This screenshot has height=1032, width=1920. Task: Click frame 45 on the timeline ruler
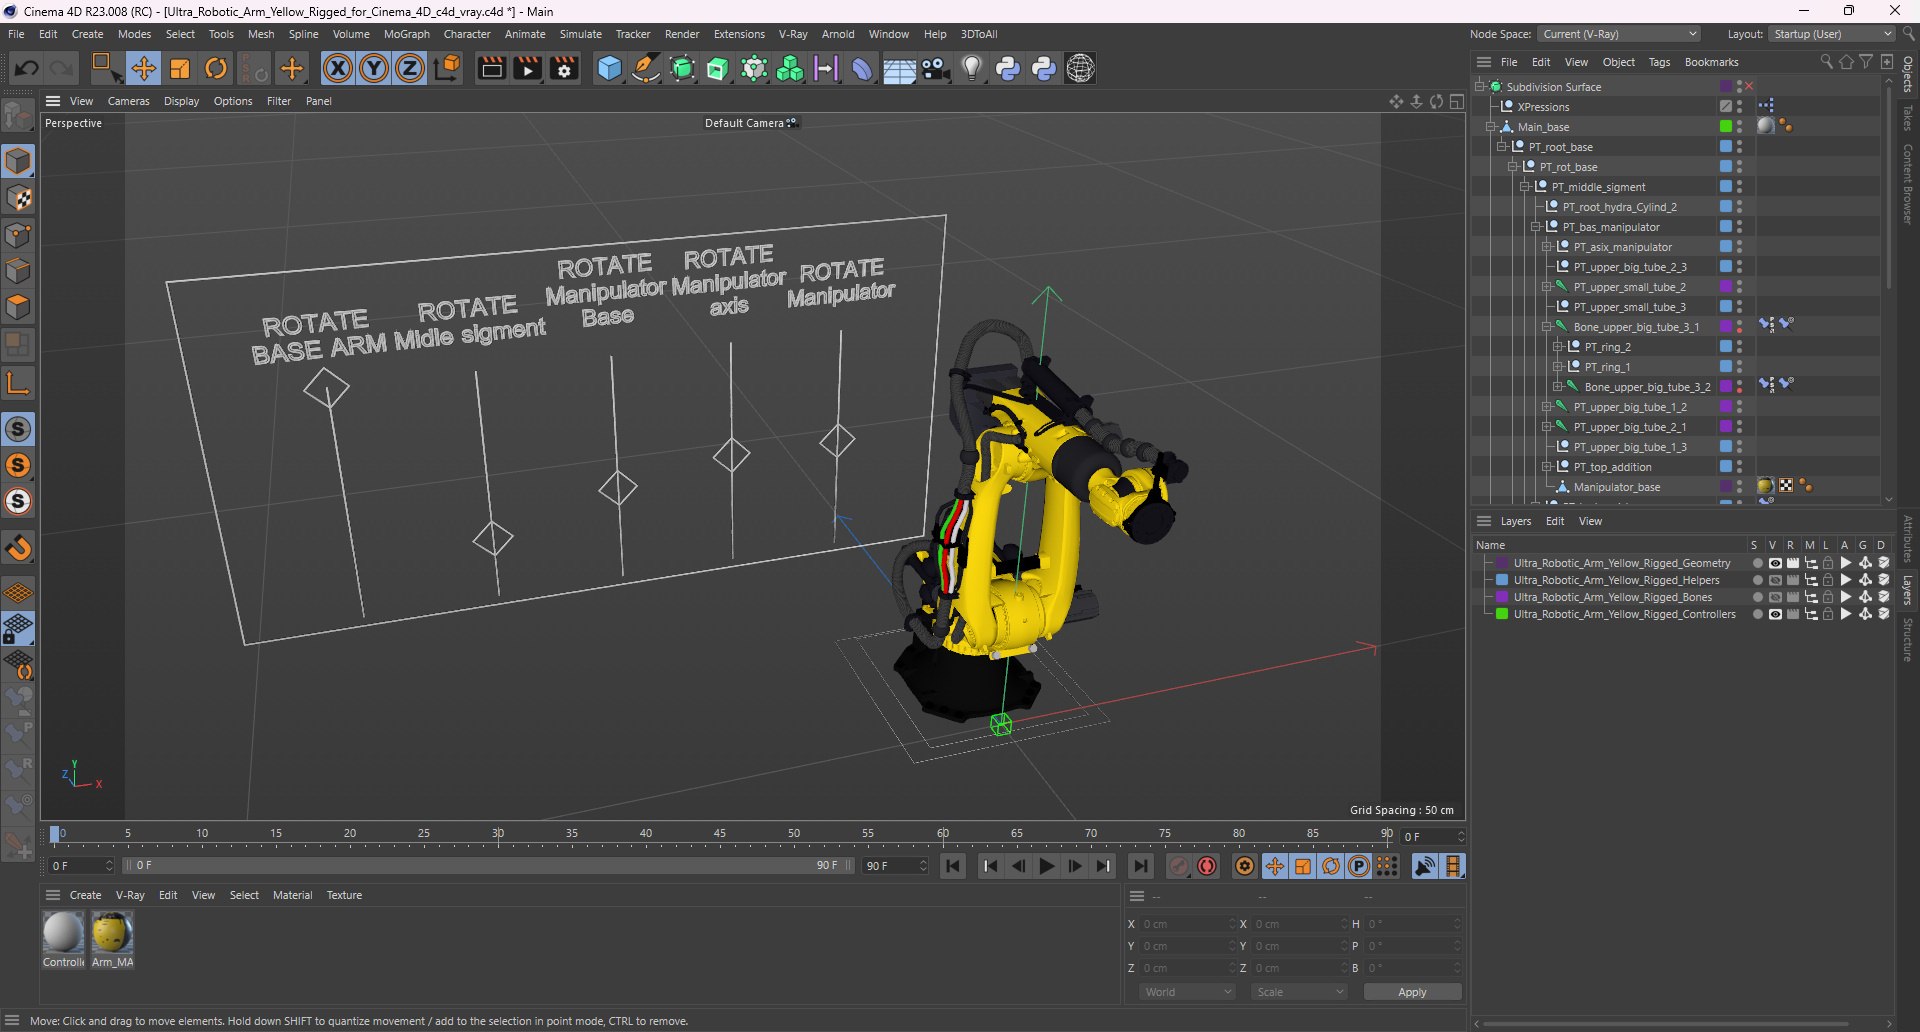click(x=720, y=834)
